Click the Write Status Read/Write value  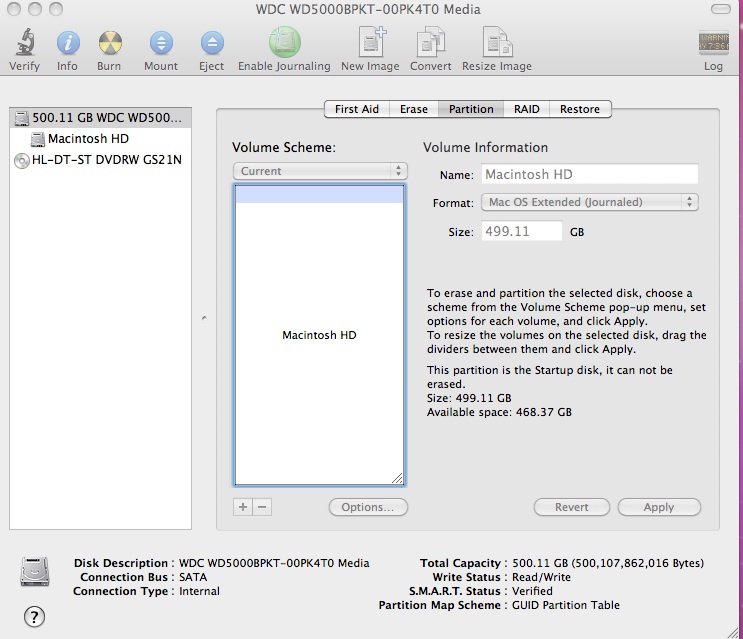tap(541, 577)
